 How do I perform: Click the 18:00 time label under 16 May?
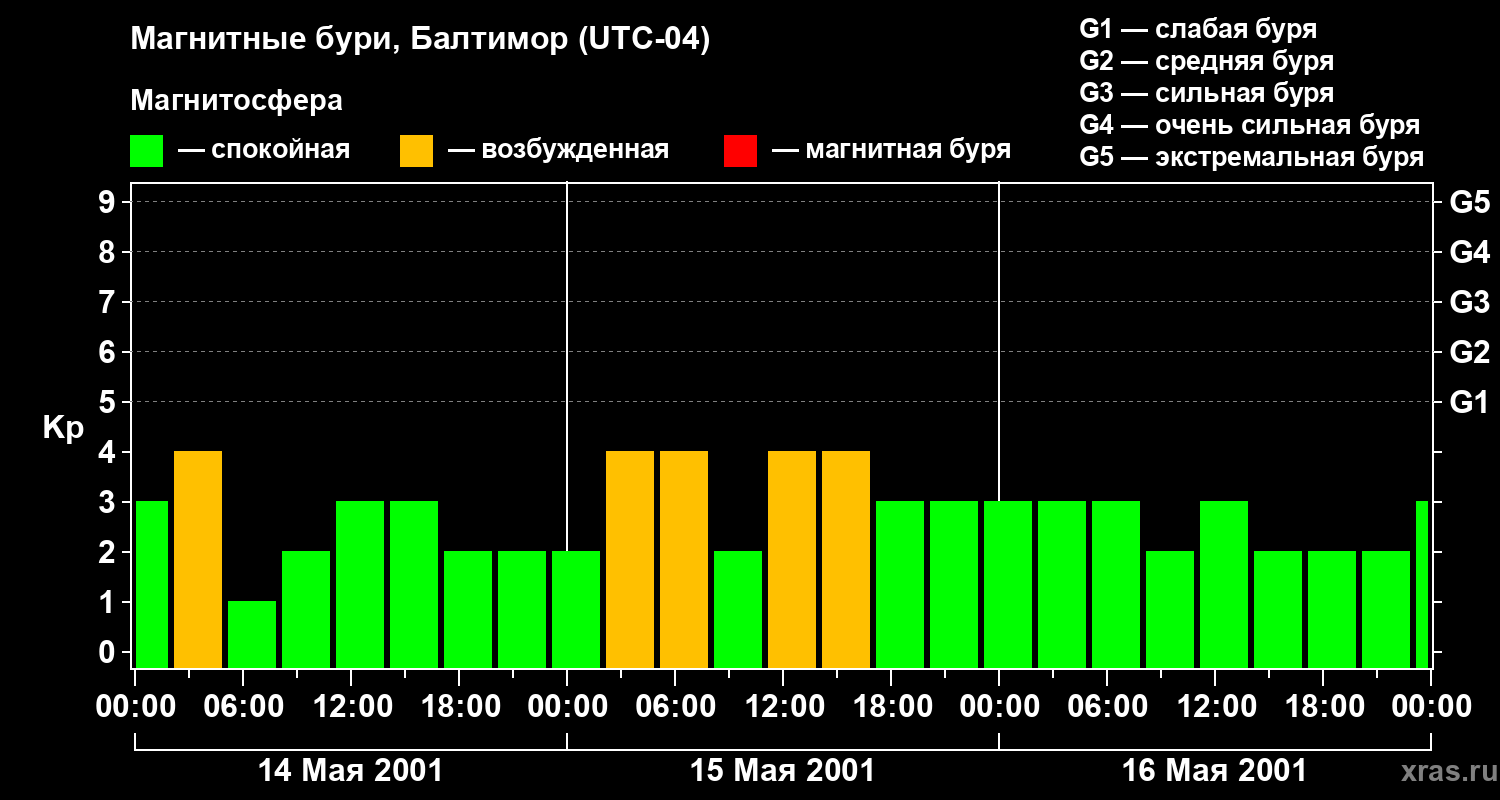point(1322,707)
